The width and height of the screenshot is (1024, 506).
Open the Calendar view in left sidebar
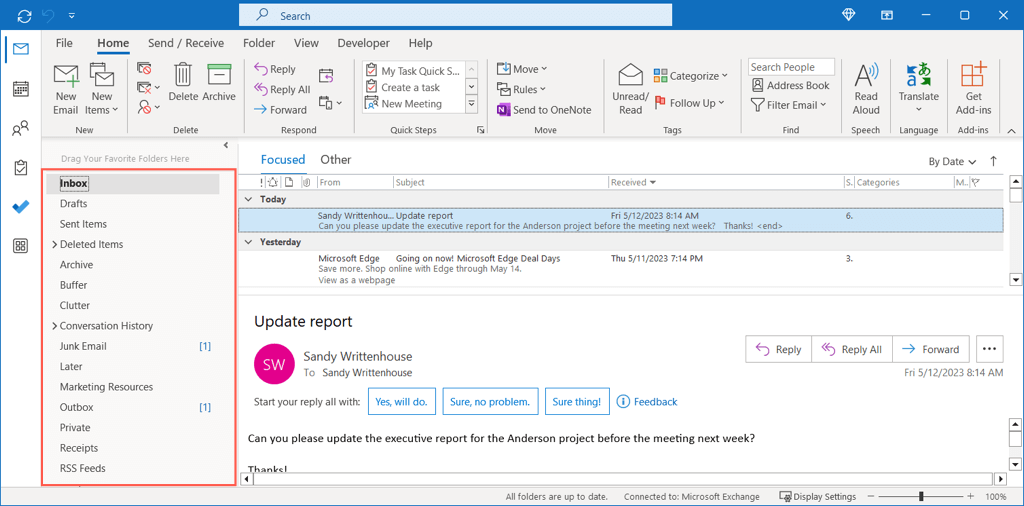21,89
